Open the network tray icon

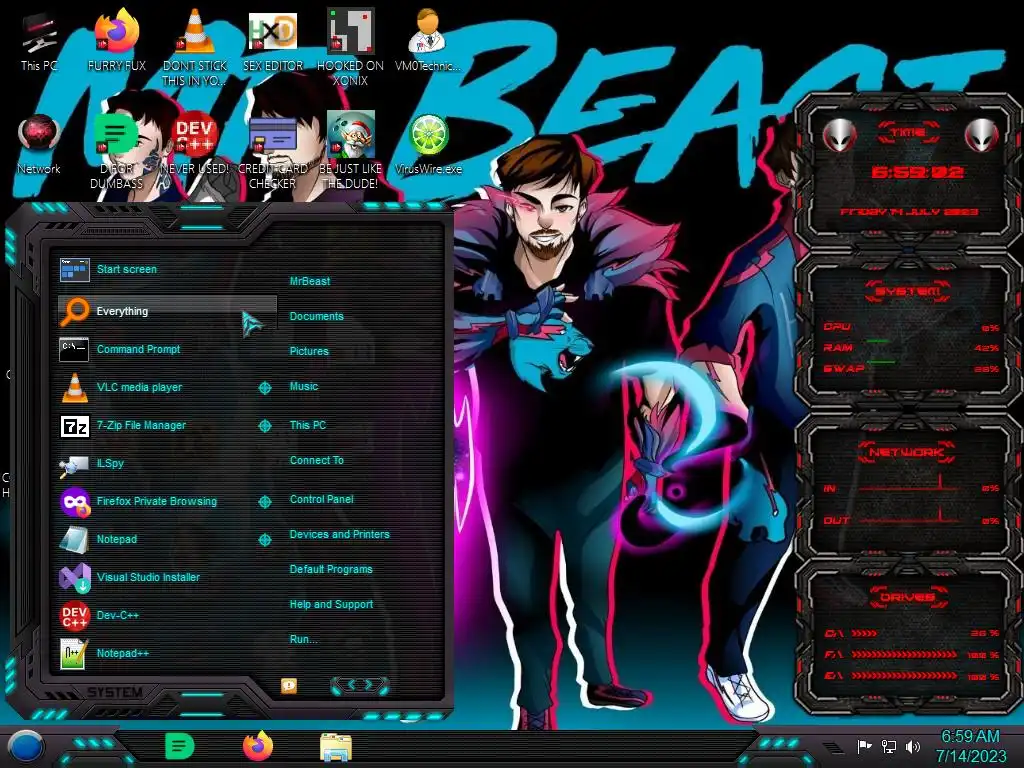point(888,746)
